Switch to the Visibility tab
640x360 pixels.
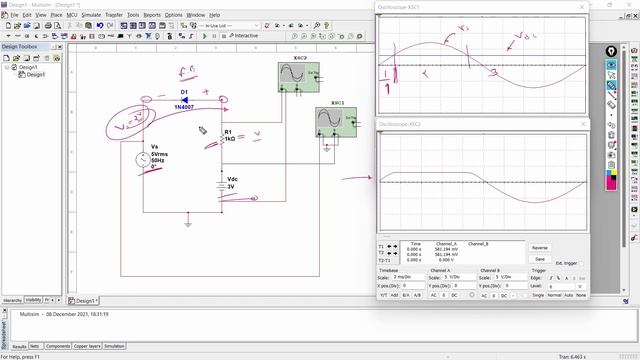(33, 300)
